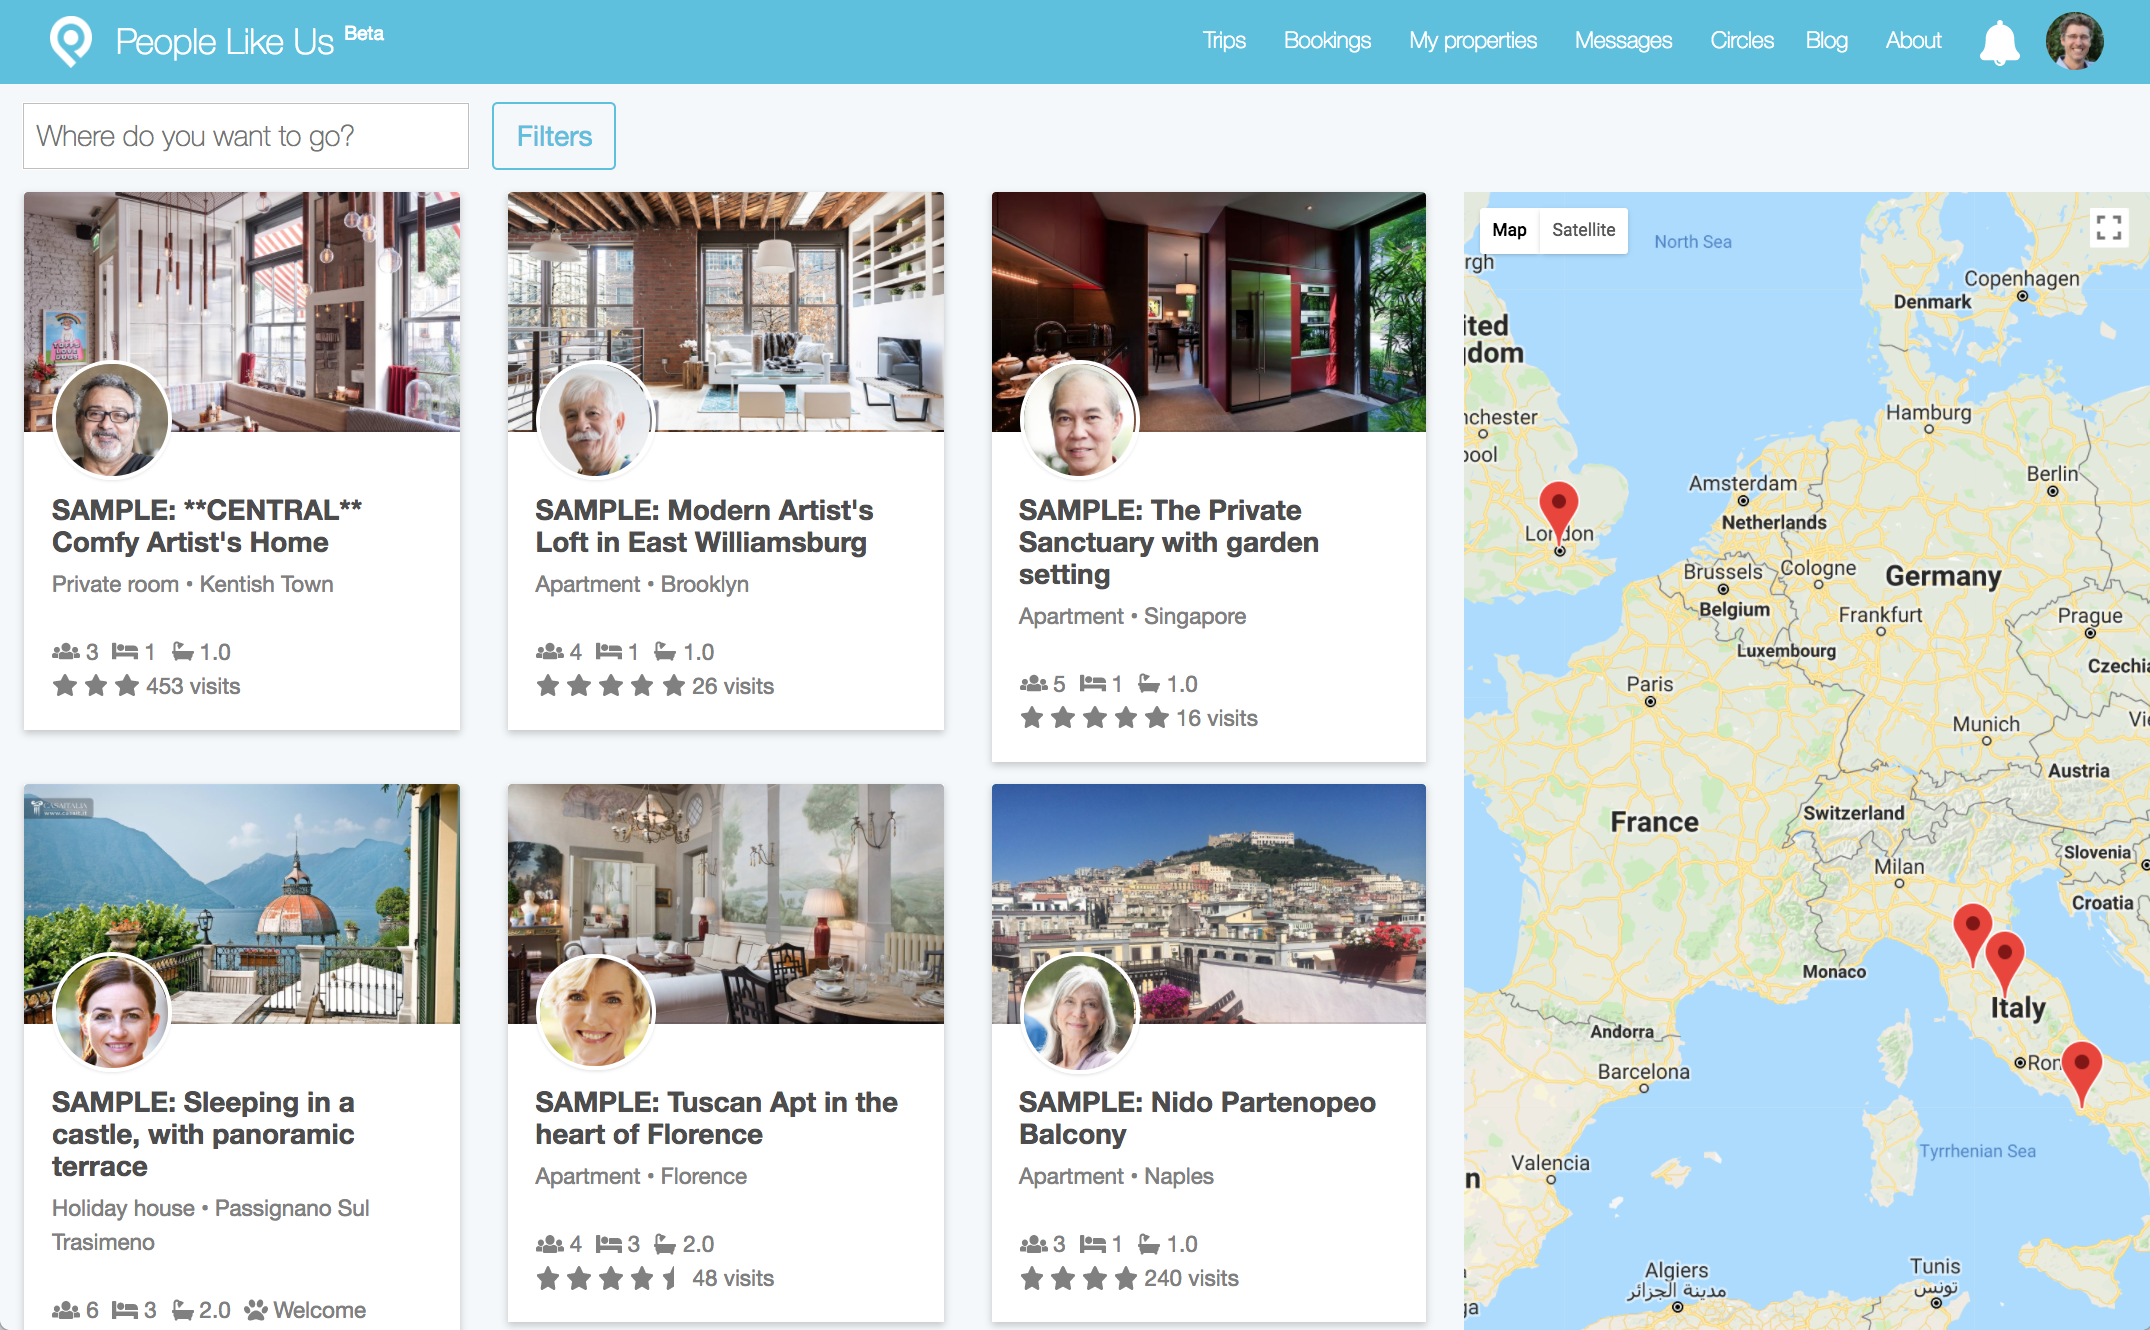The image size is (2150, 1330).
Task: Click the Singapore host's avatar photo
Action: click(x=1078, y=419)
